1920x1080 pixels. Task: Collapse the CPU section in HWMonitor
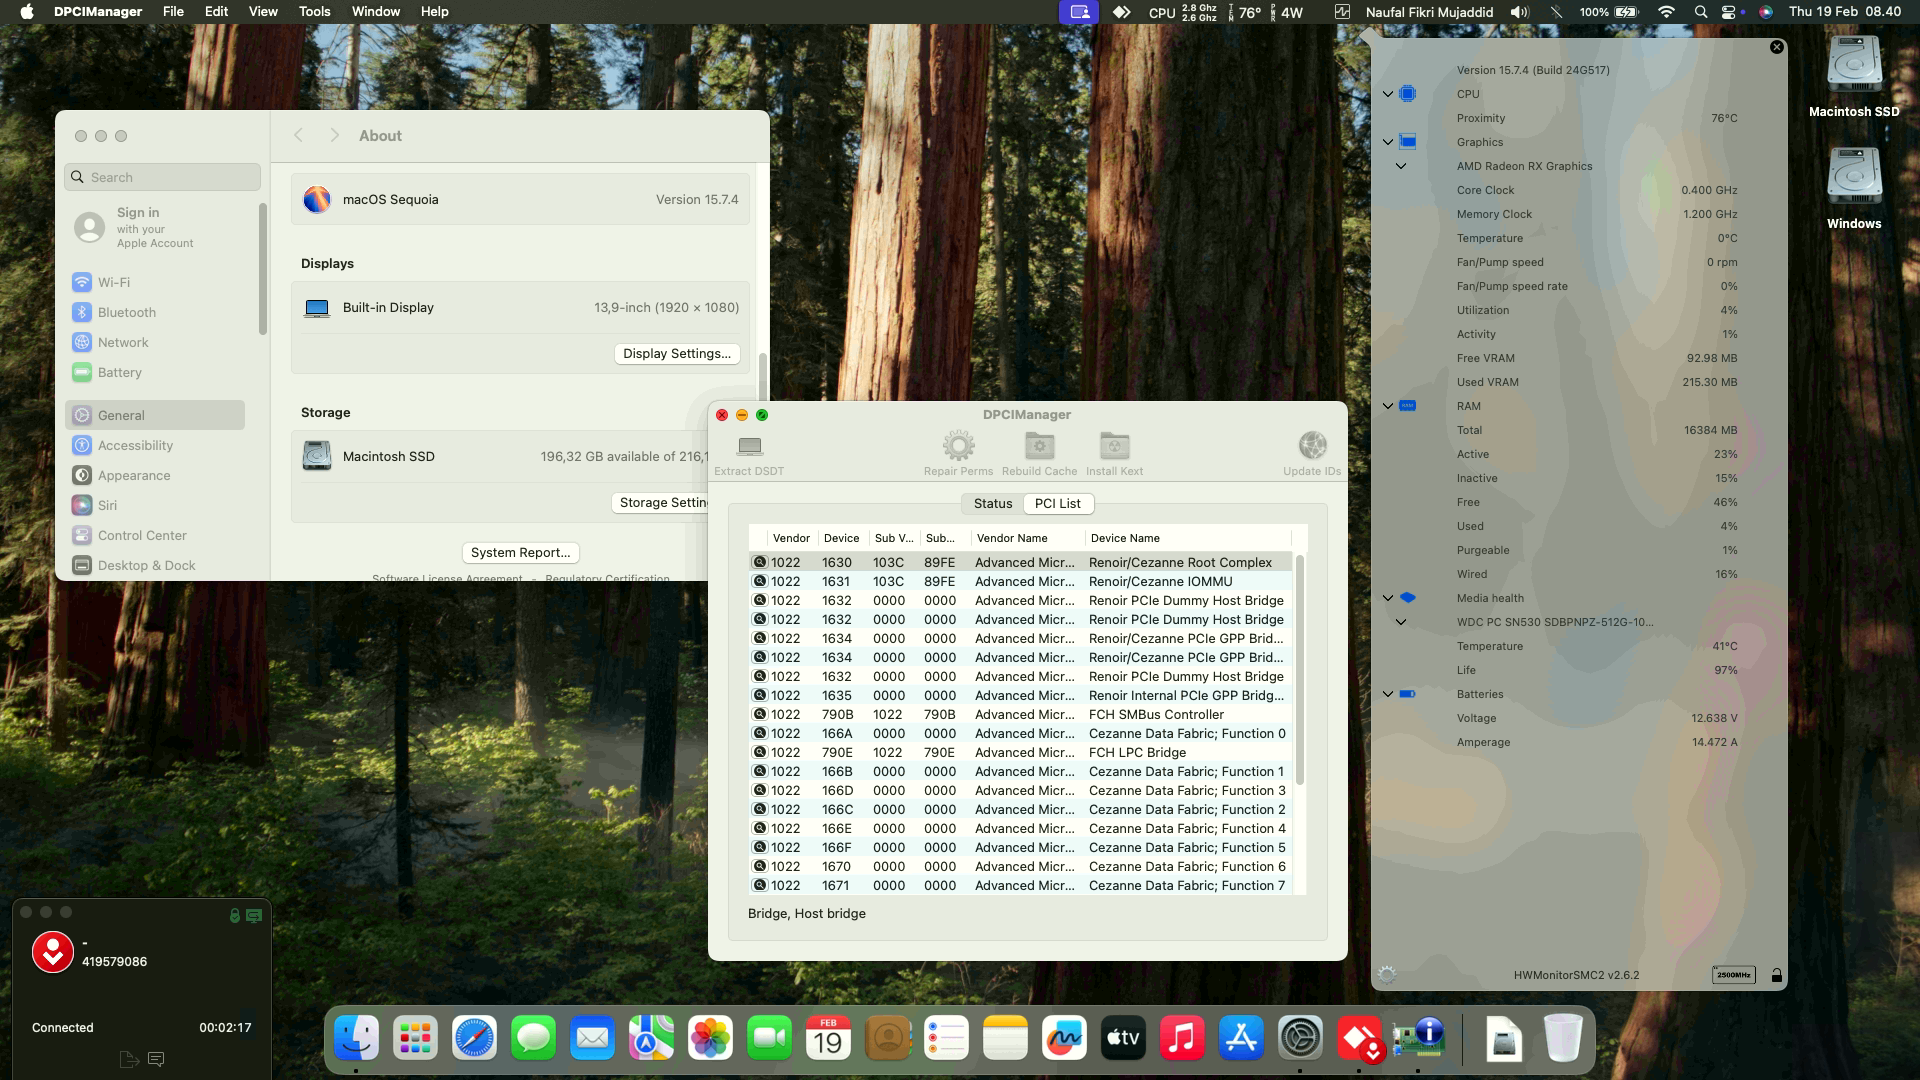(1388, 94)
